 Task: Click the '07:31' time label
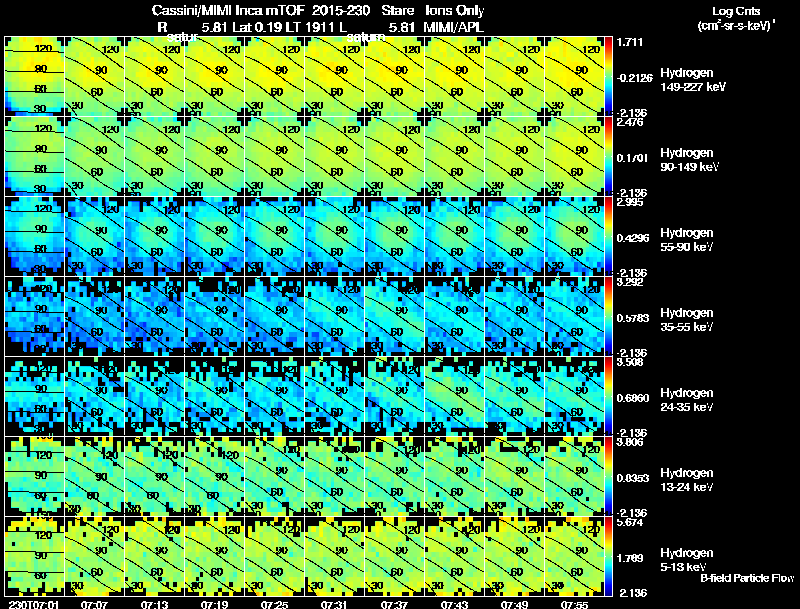[334, 604]
